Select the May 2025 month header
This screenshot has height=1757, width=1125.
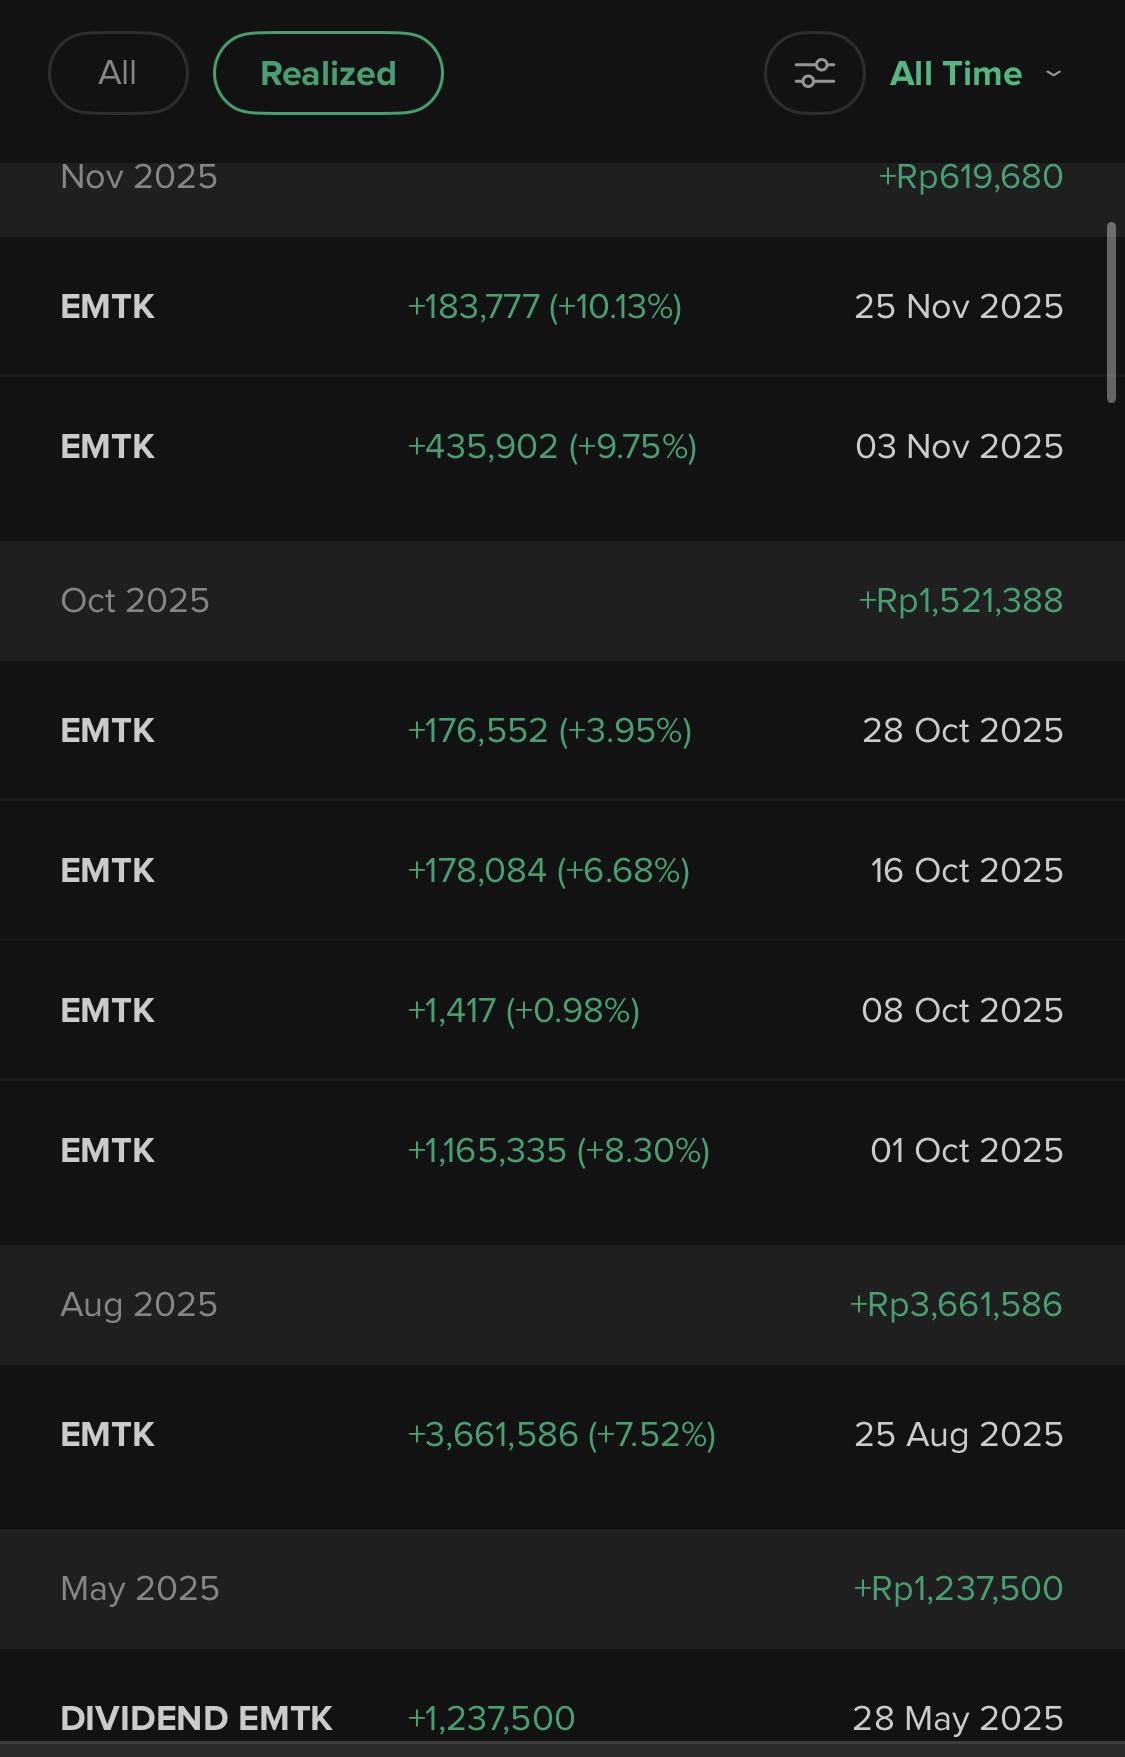click(x=140, y=1588)
